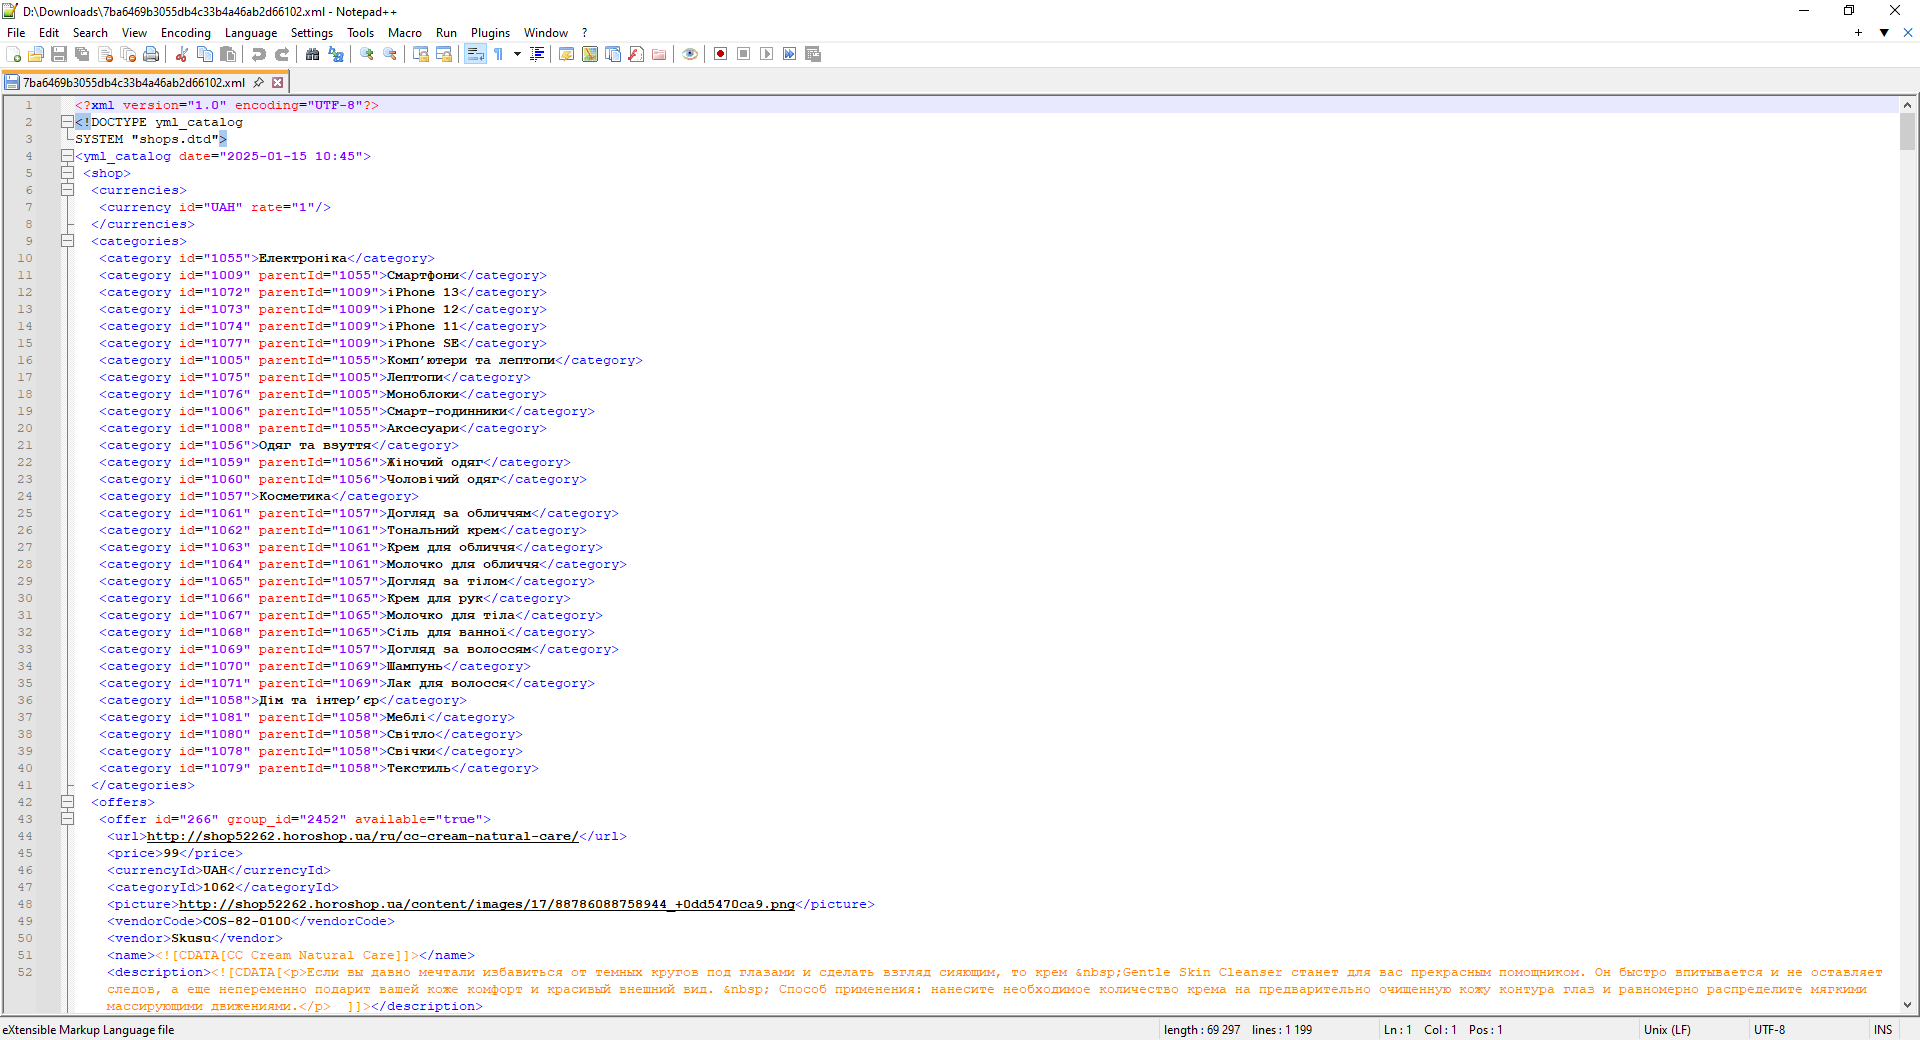Image resolution: width=1920 pixels, height=1040 pixels.
Task: Open the cc-cream-natural-care URL link
Action: point(362,837)
